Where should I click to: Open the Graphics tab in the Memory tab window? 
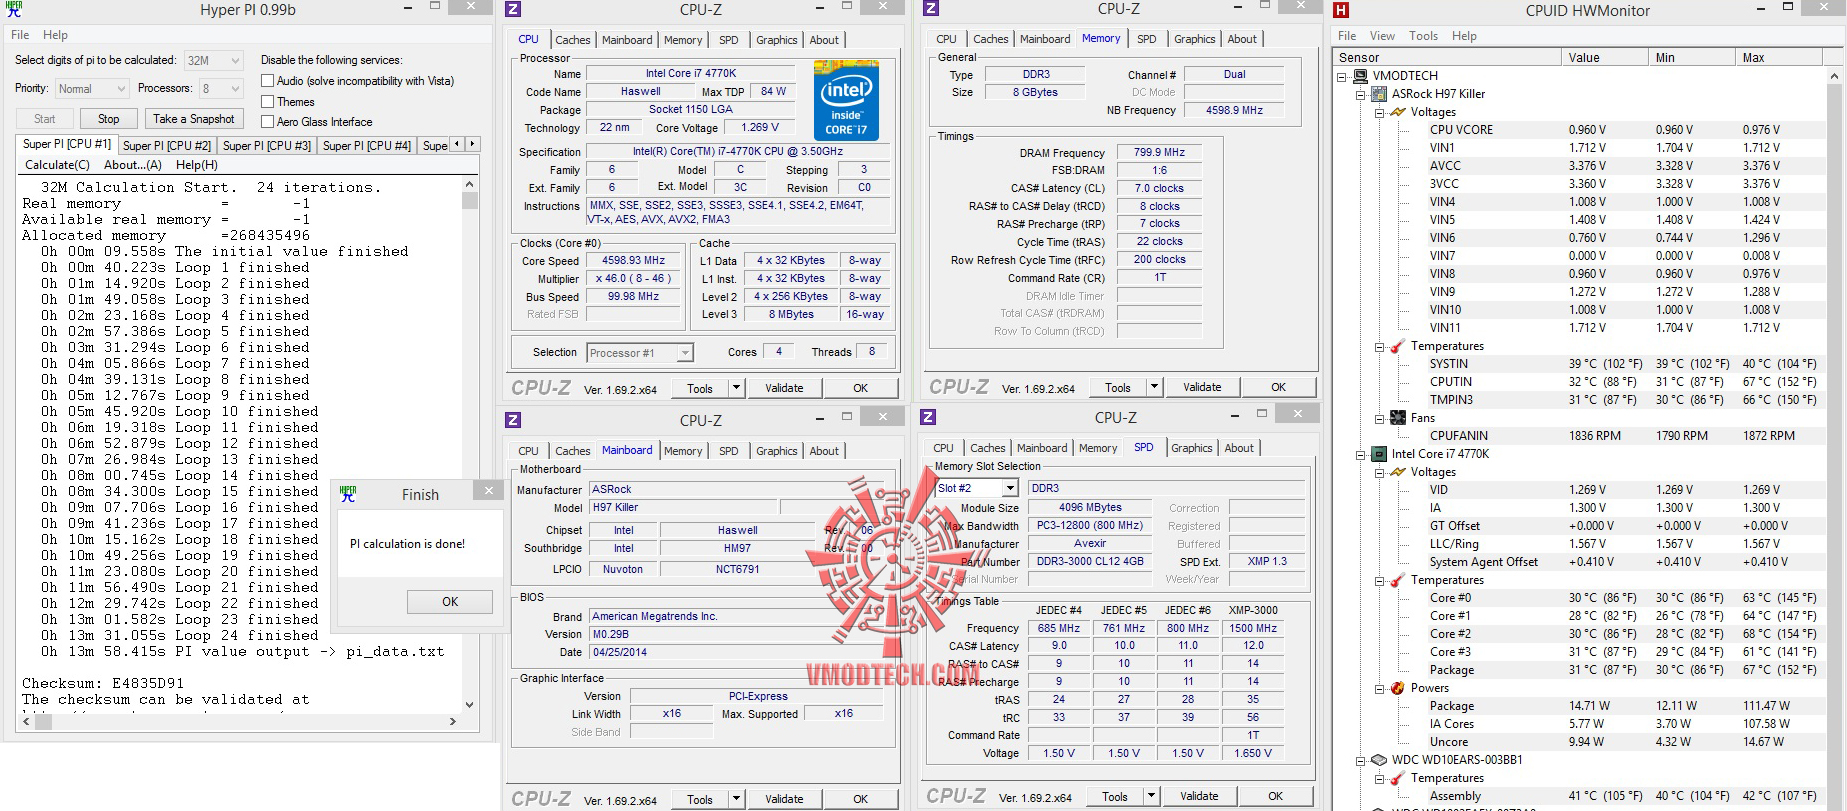(1195, 39)
